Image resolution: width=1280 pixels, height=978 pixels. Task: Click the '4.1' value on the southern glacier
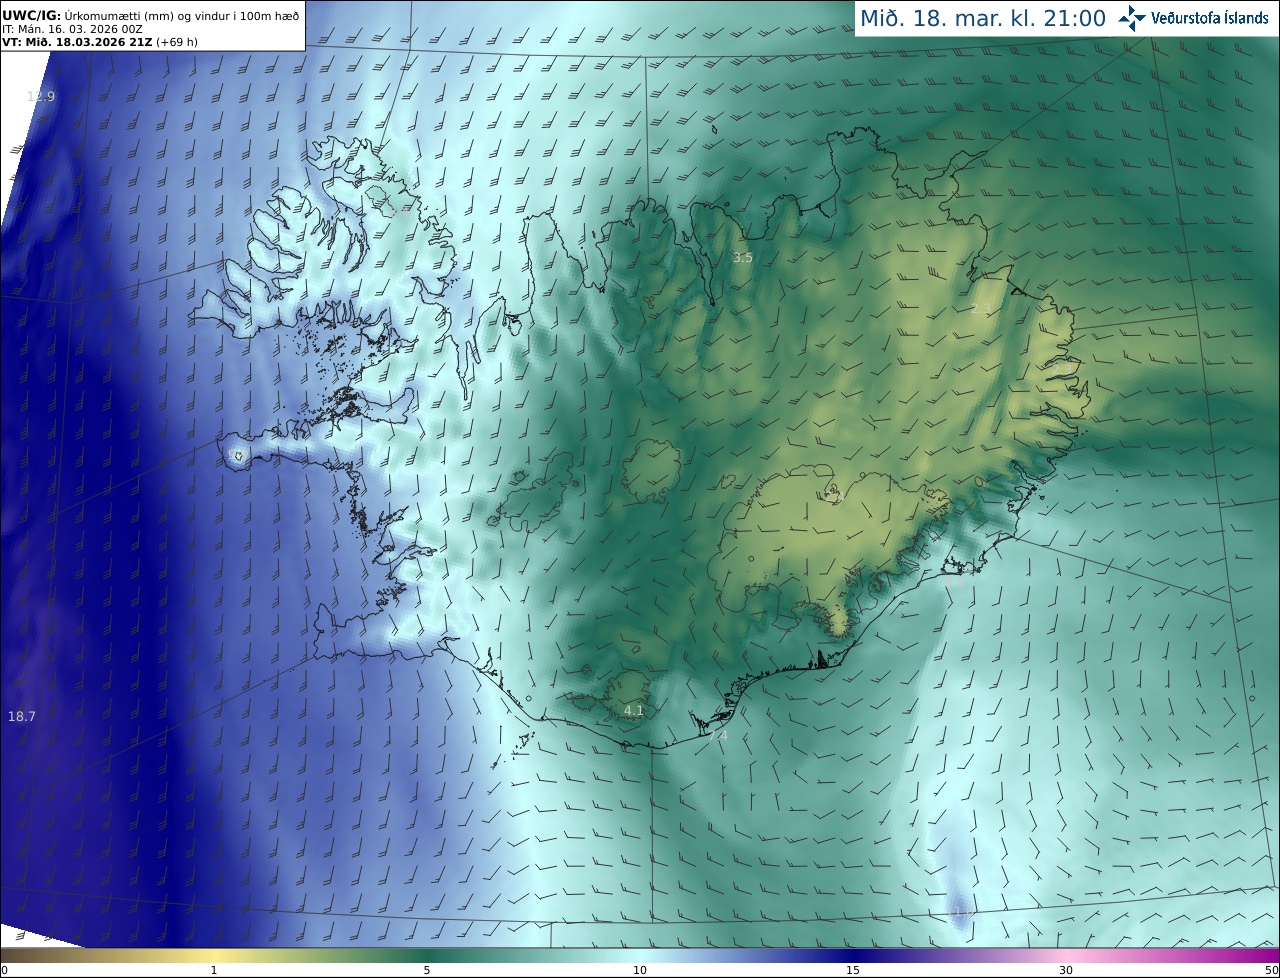click(x=634, y=711)
